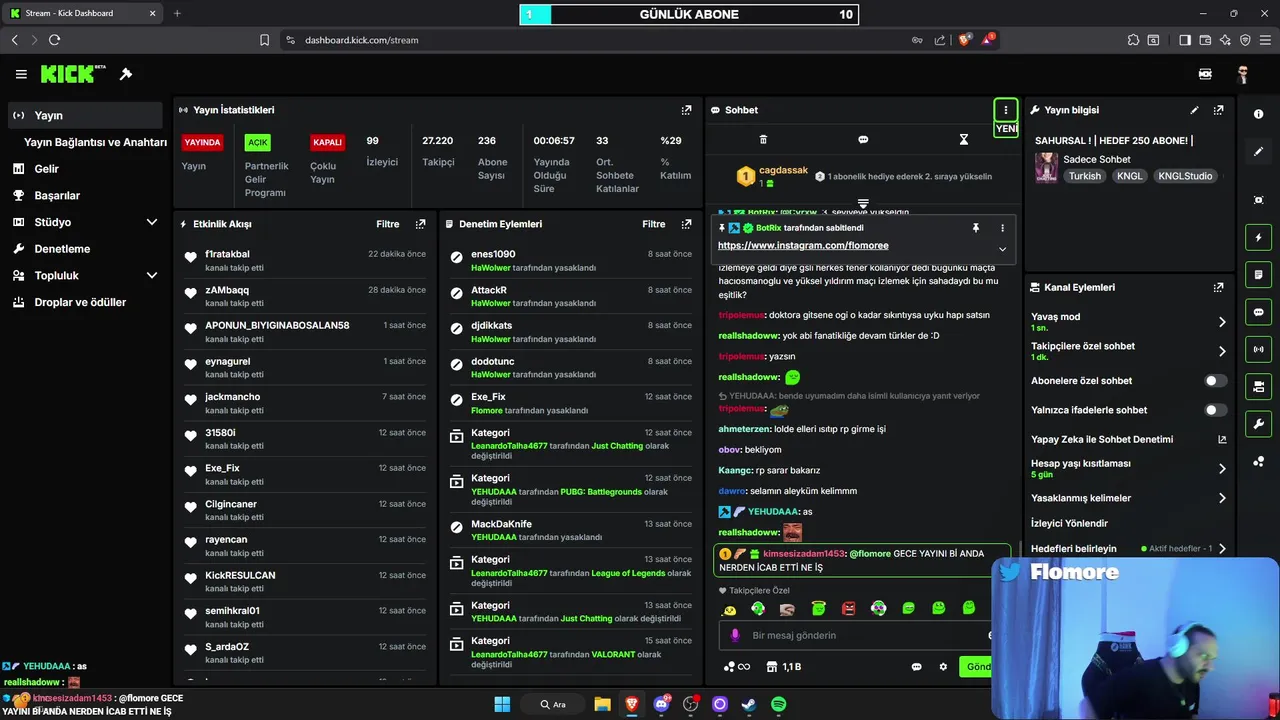Click the channel points infinity icon

click(x=737, y=667)
